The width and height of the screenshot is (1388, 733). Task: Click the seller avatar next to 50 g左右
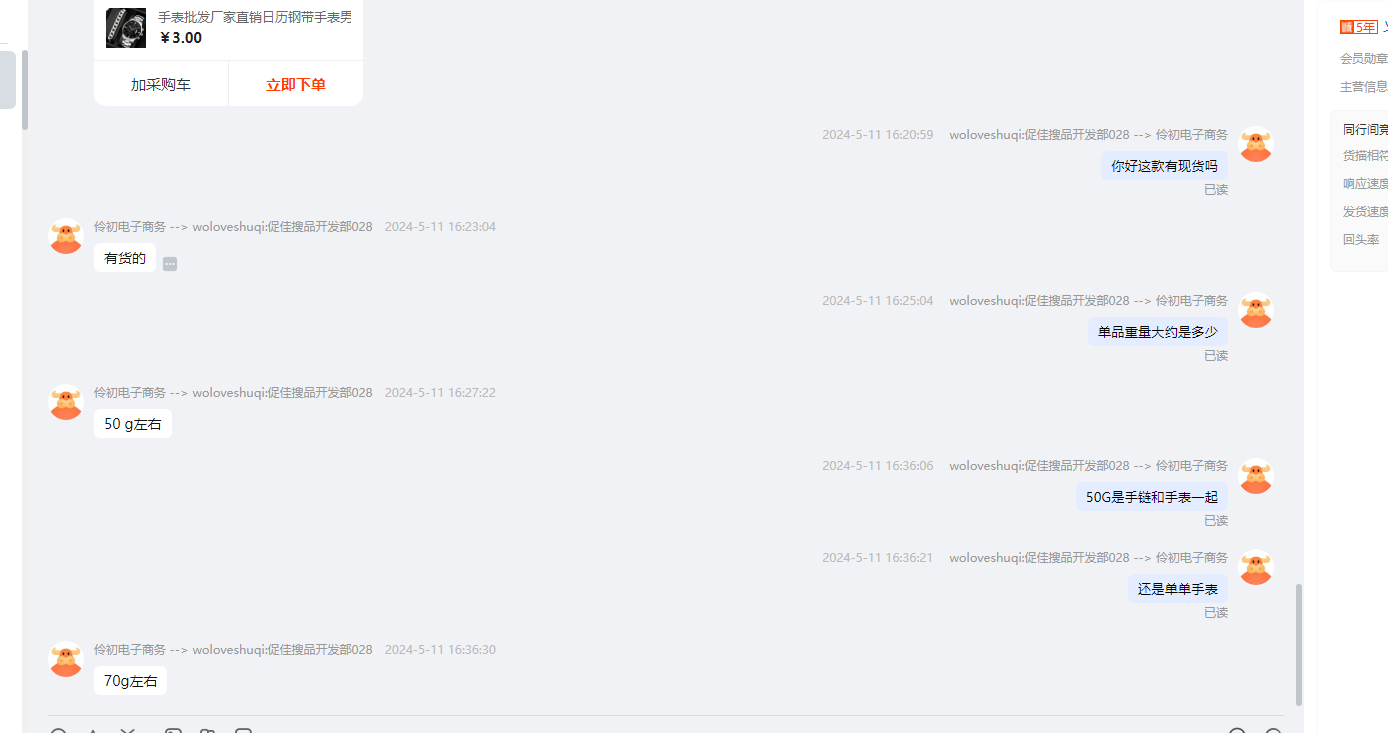pos(66,402)
